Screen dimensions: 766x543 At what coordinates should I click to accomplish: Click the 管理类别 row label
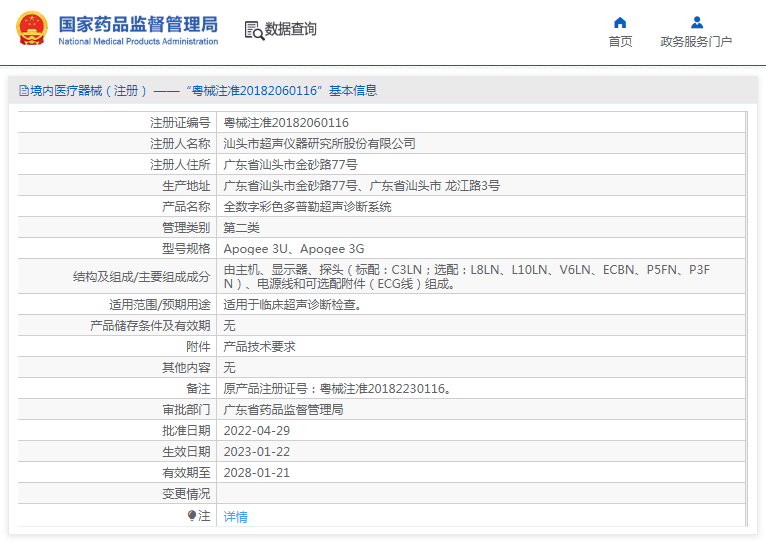[x=186, y=228]
